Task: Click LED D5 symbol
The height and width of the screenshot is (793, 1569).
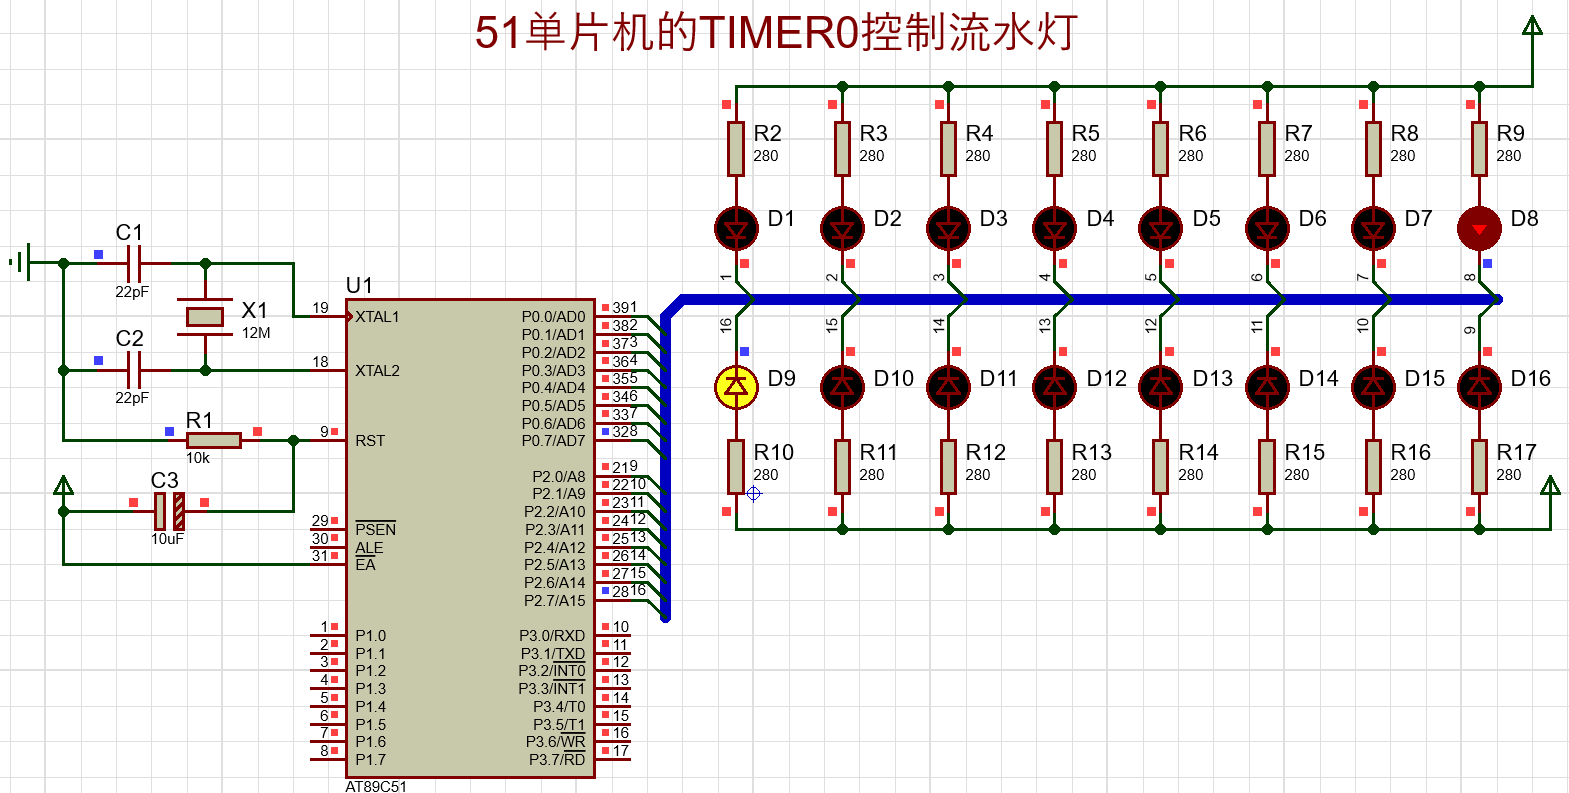Action: pos(1160,228)
